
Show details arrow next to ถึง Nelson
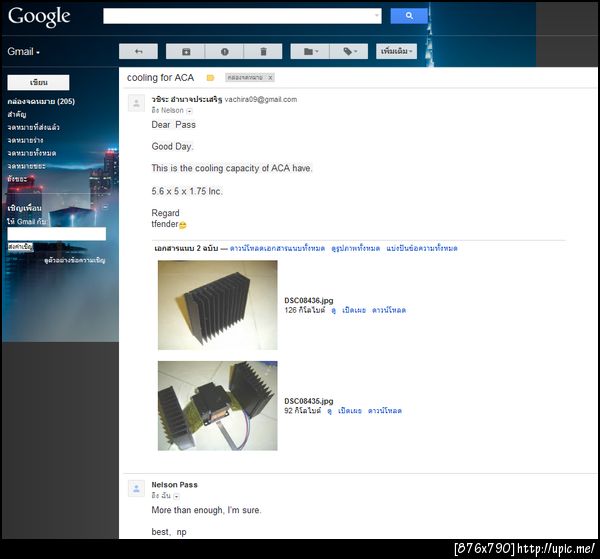click(189, 111)
